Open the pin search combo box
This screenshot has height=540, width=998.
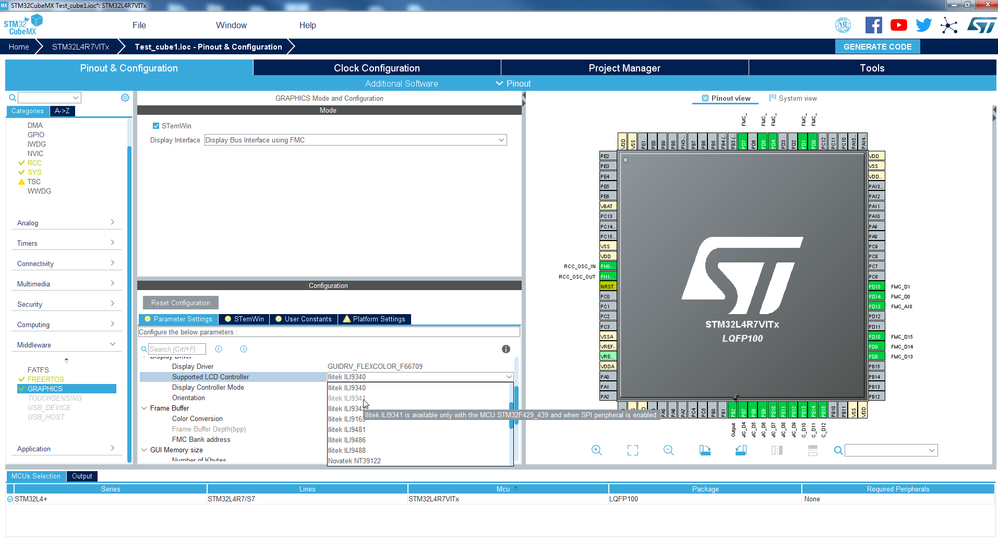[x=891, y=450]
